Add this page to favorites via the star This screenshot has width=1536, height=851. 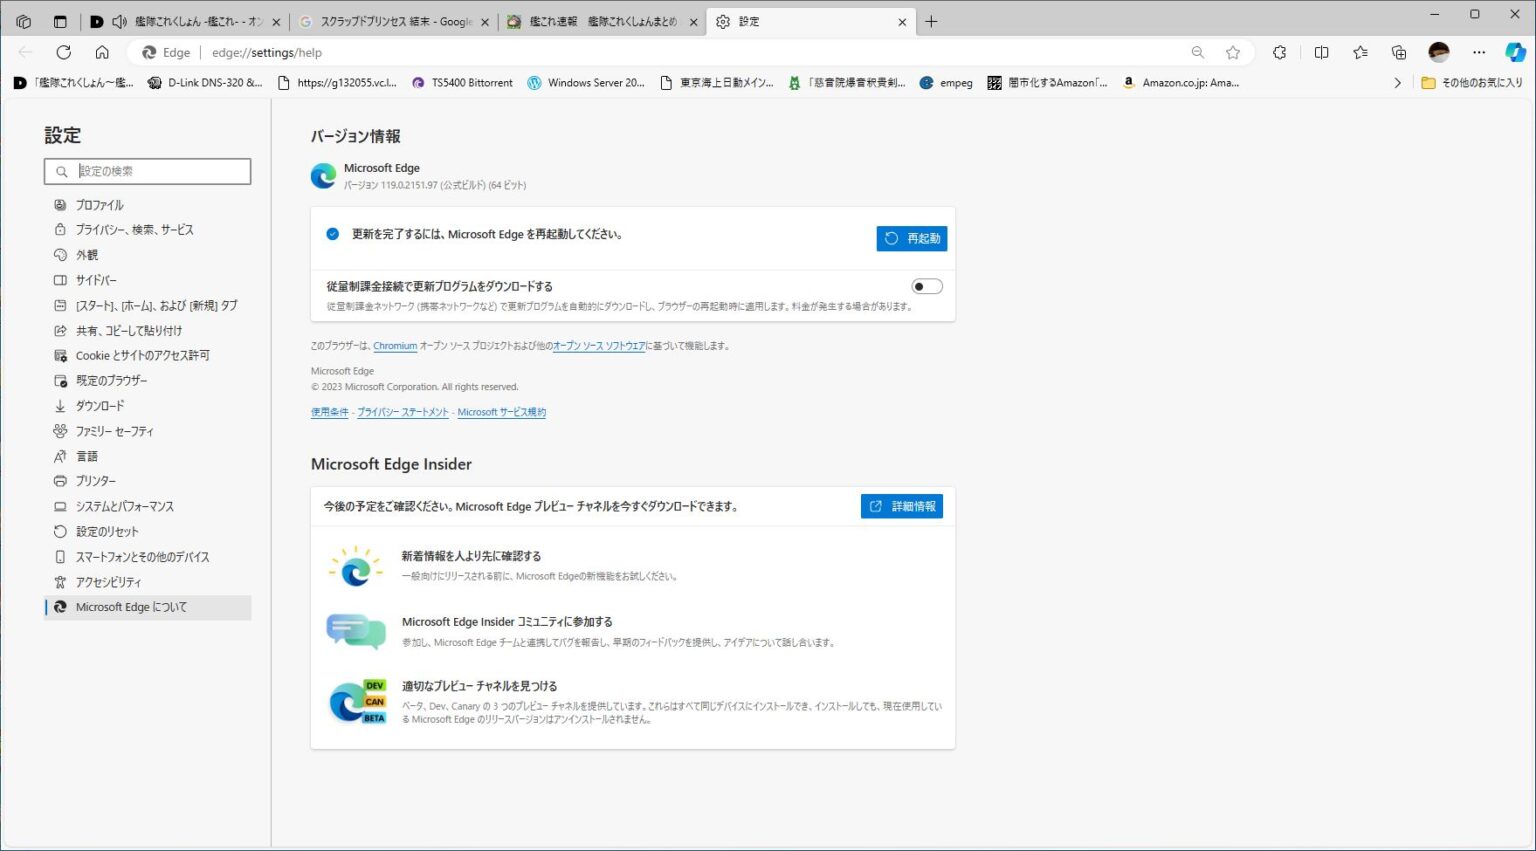(x=1233, y=52)
